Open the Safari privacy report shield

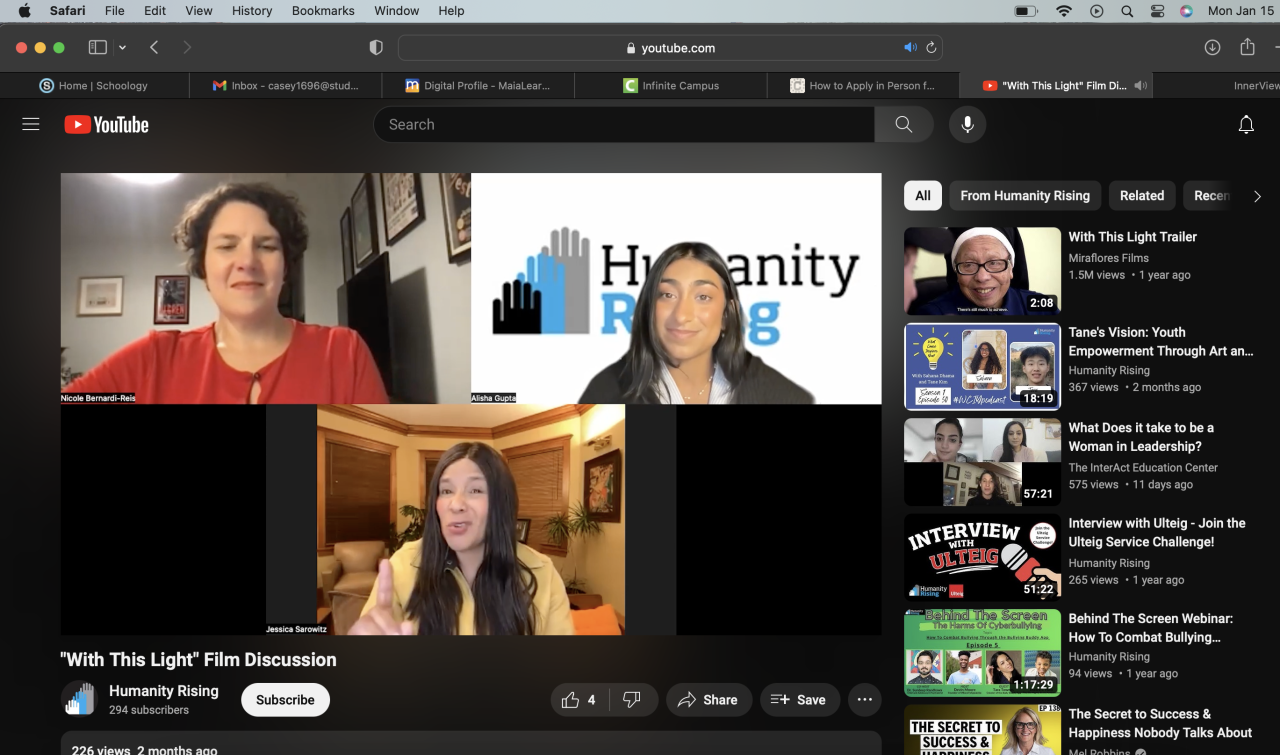tap(376, 47)
